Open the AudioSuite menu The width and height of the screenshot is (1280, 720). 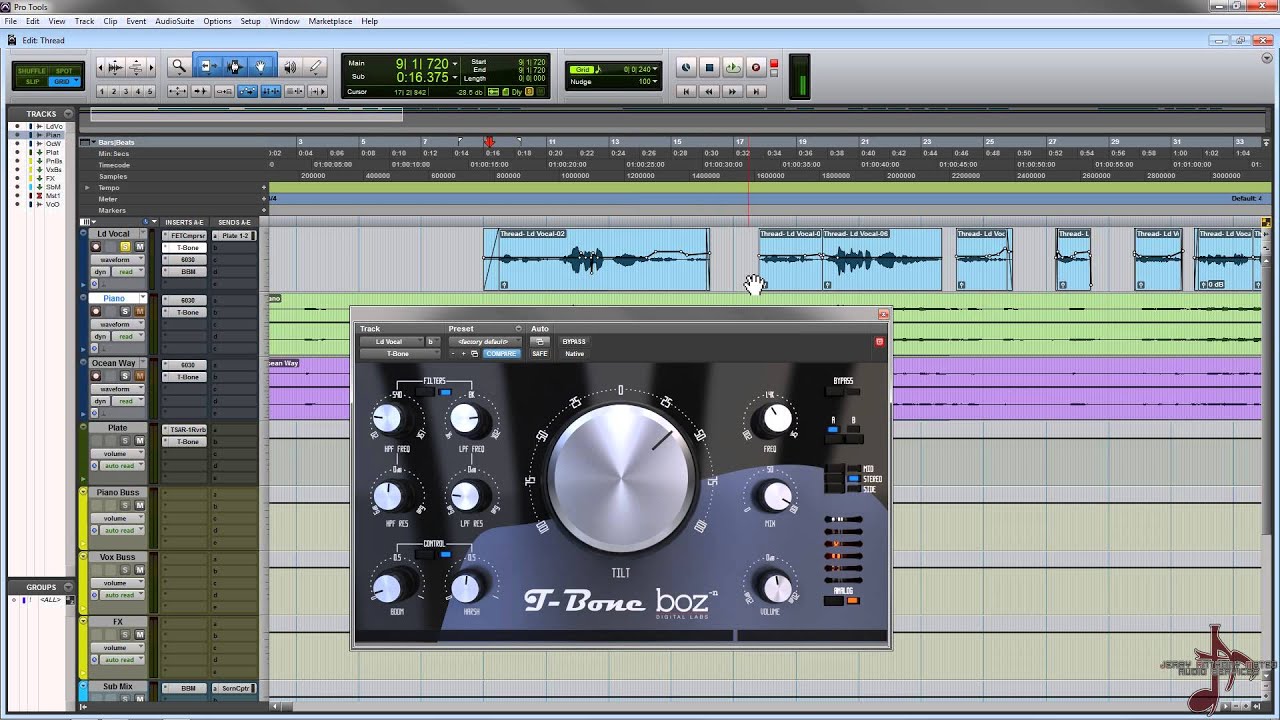(x=175, y=21)
